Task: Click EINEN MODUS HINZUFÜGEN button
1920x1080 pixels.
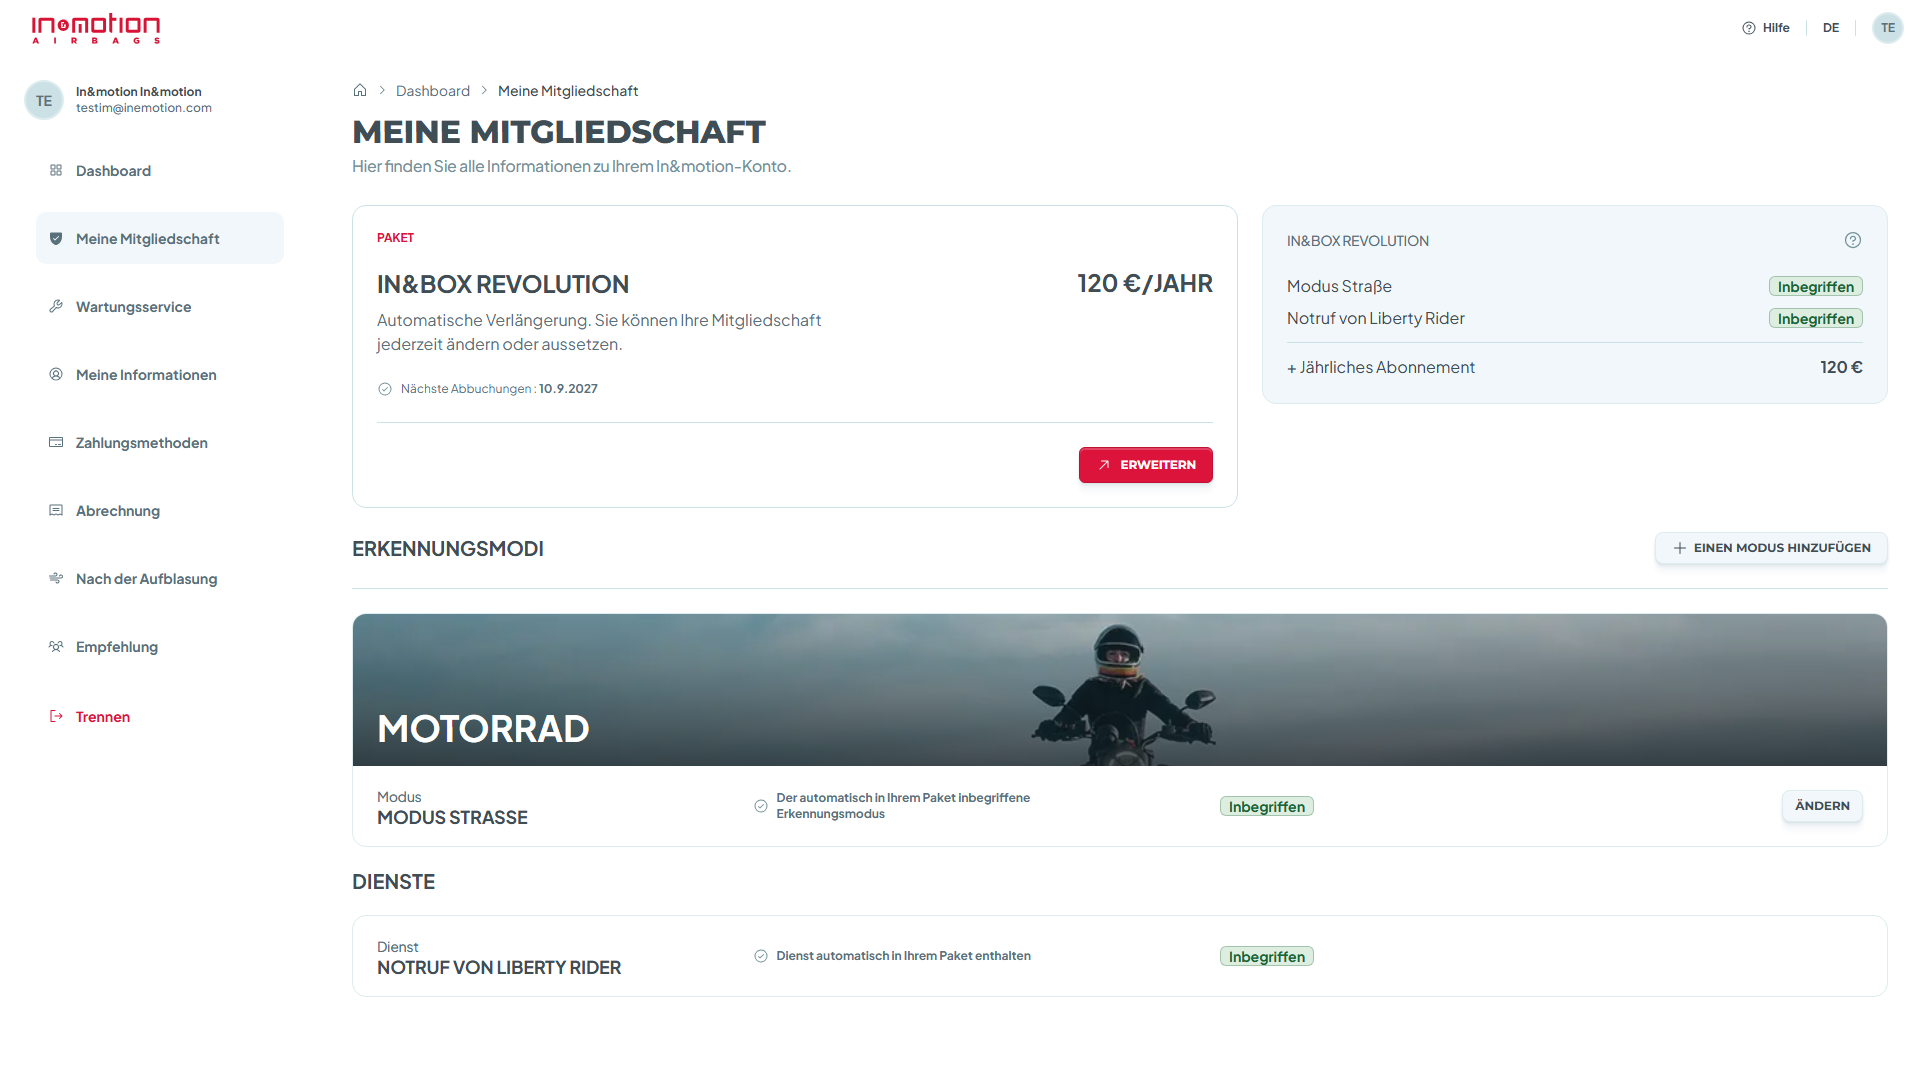Action: 1771,548
